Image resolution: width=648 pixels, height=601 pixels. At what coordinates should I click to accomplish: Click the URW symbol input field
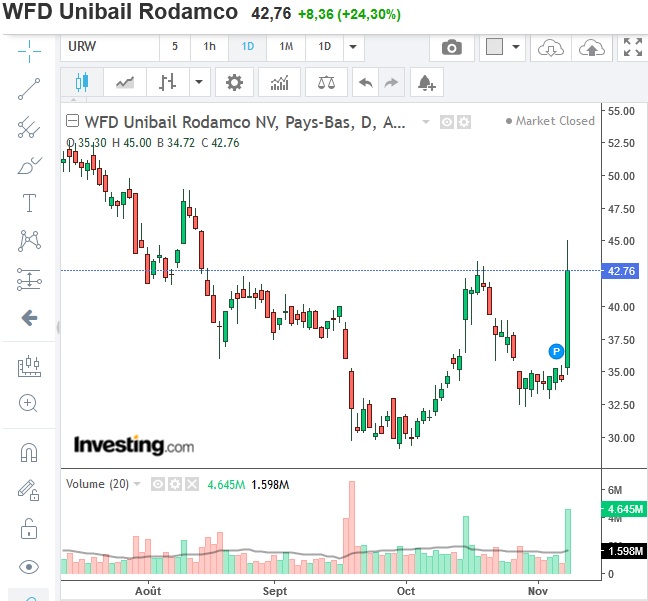pos(110,47)
